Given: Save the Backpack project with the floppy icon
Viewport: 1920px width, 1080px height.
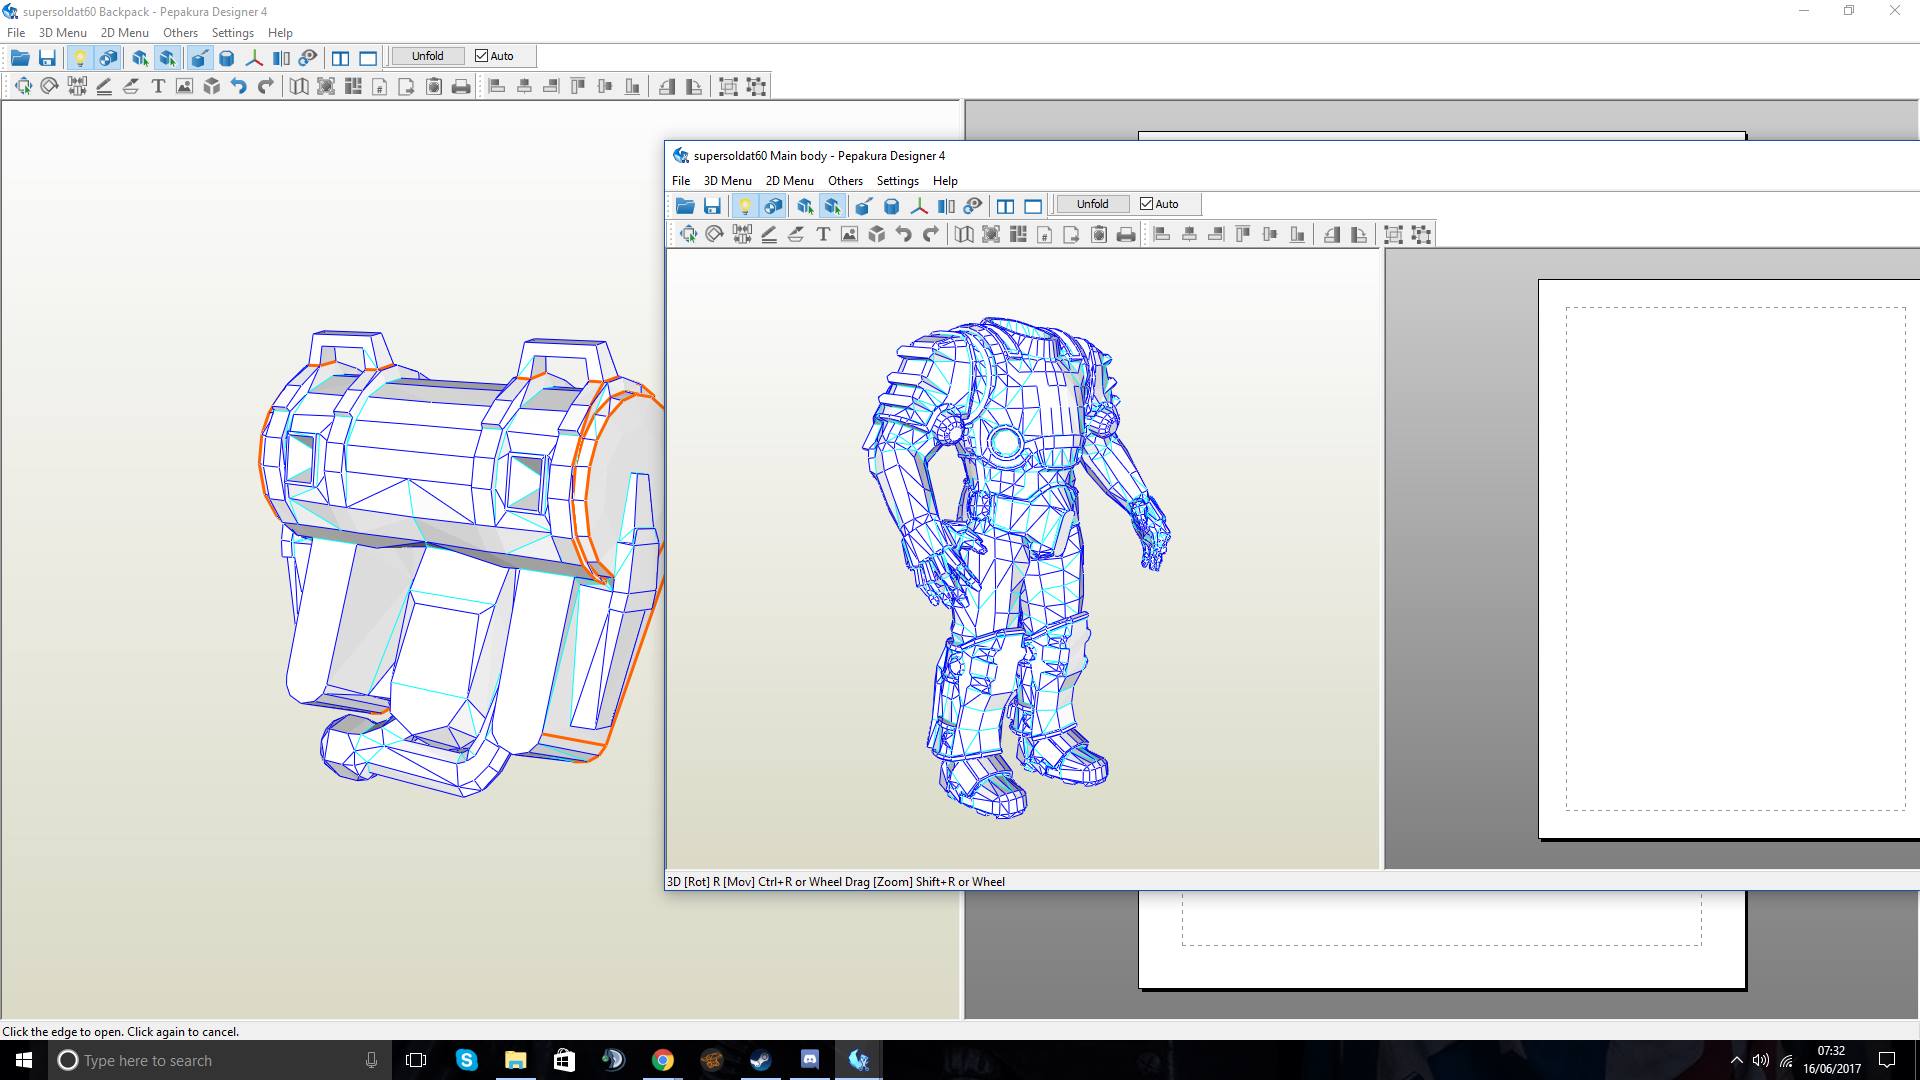Looking at the screenshot, I should (47, 57).
